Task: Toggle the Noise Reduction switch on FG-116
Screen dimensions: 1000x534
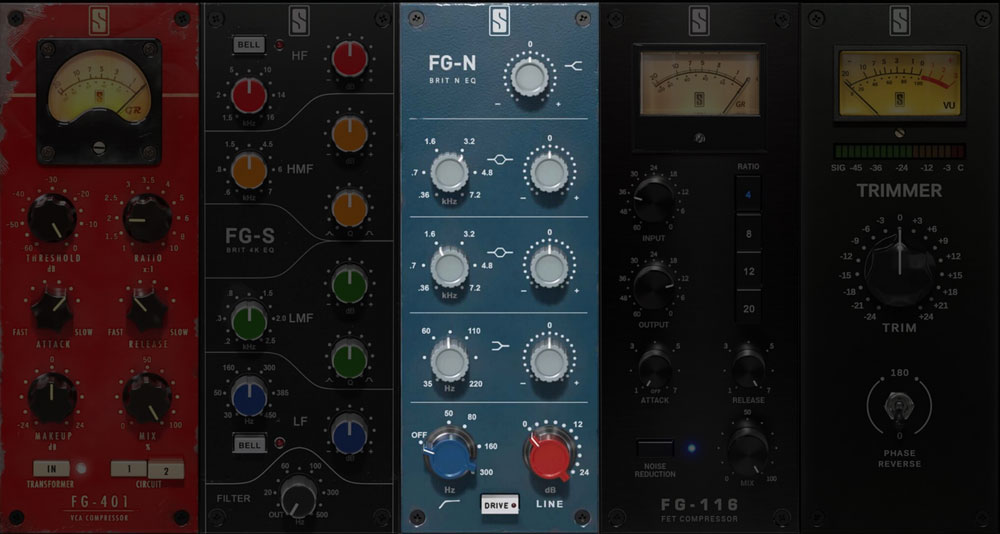Action: [654, 446]
